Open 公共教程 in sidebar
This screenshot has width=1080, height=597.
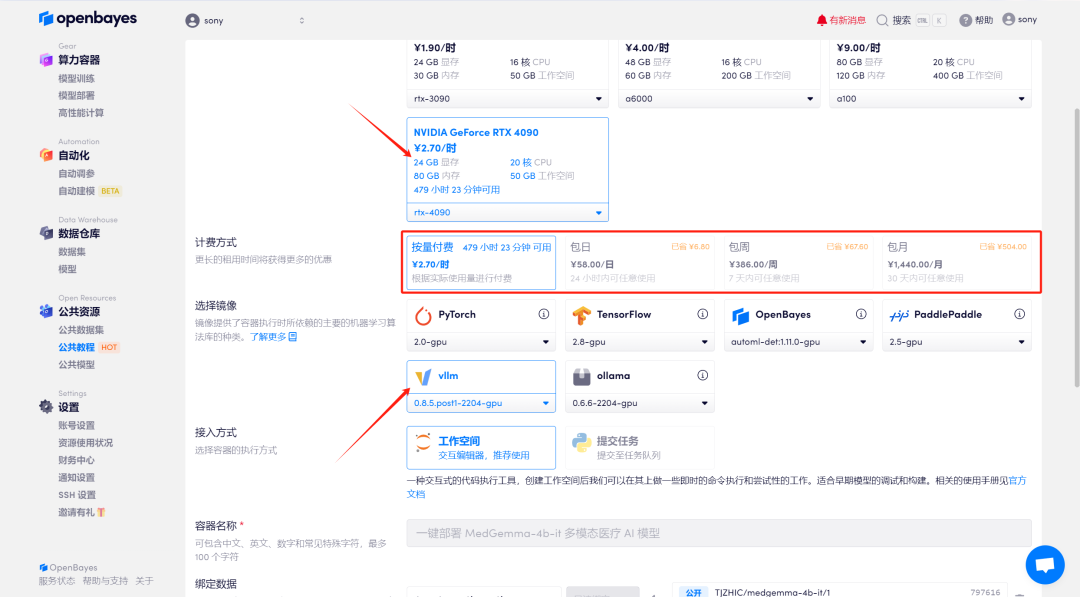76,347
